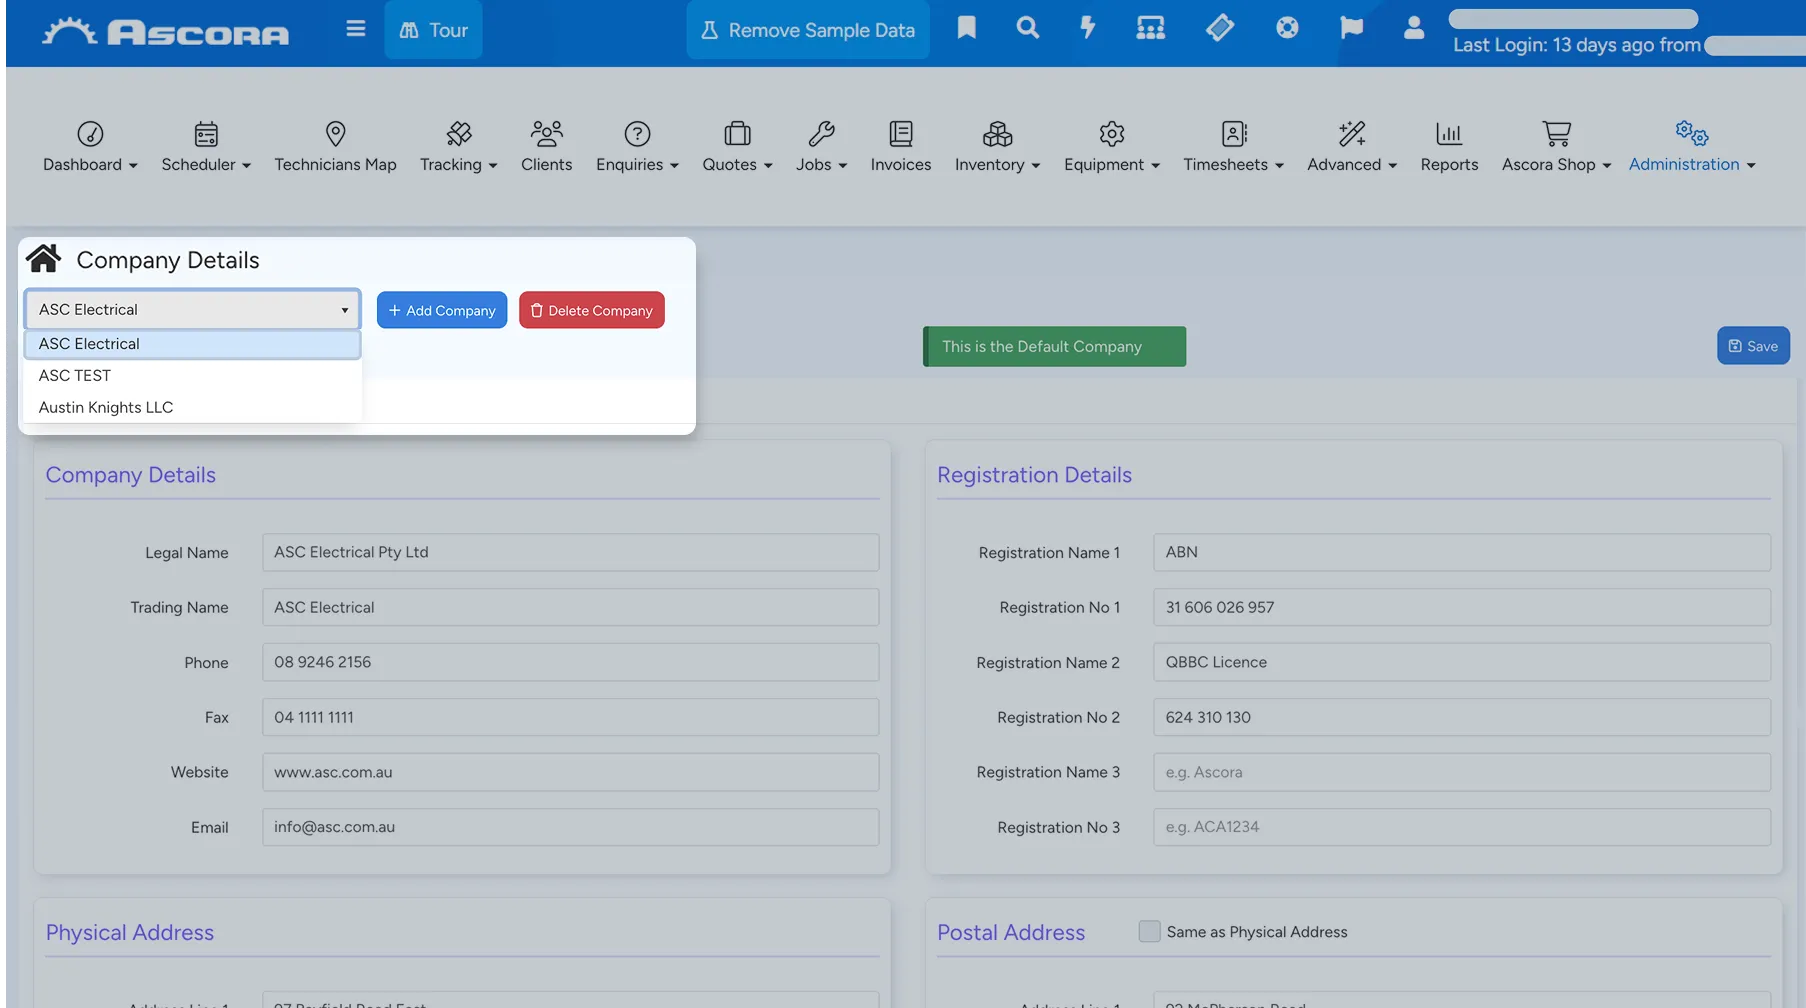
Task: Open the Ascora Shop menu
Action: (x=1556, y=147)
